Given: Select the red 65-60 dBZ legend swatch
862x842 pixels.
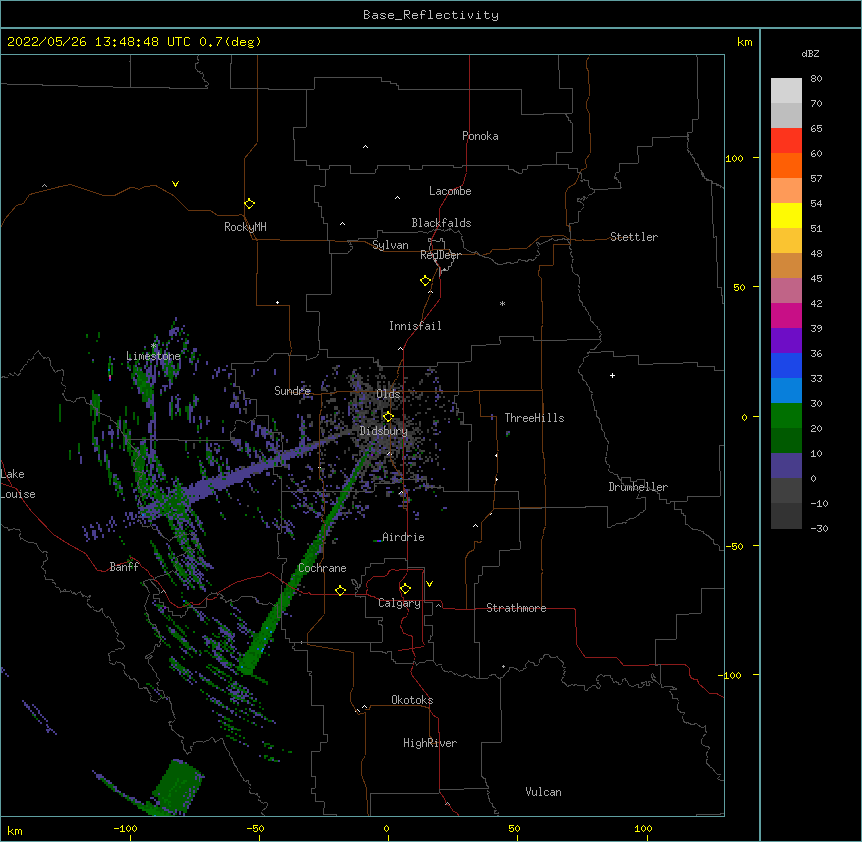Looking at the screenshot, I should tap(786, 141).
